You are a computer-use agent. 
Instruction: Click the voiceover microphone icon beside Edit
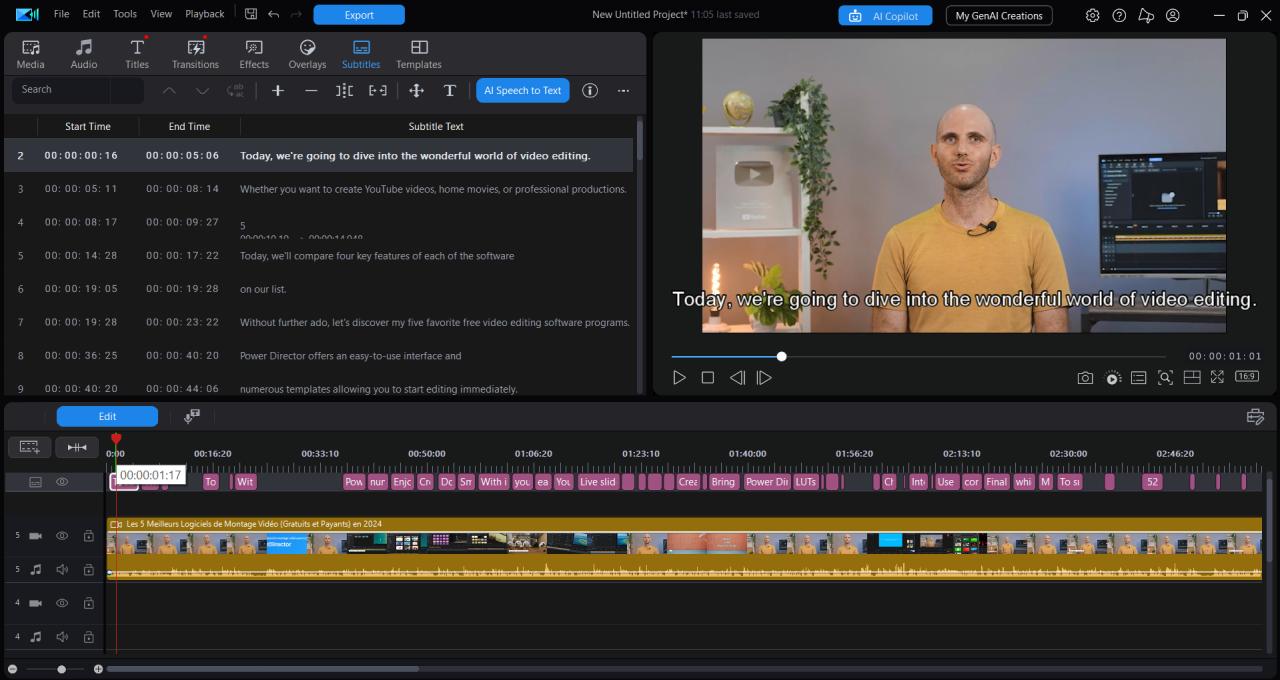pos(192,415)
